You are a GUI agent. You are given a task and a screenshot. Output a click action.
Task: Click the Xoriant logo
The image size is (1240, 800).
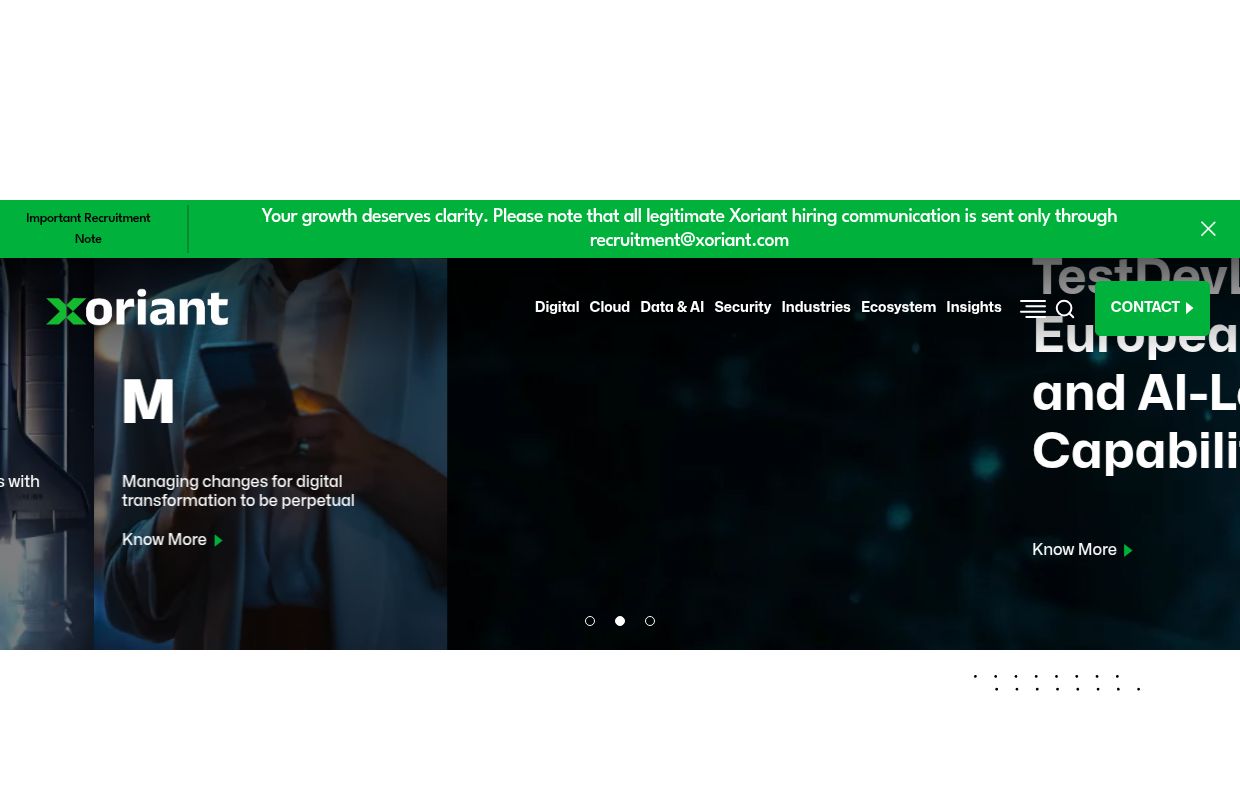(137, 308)
